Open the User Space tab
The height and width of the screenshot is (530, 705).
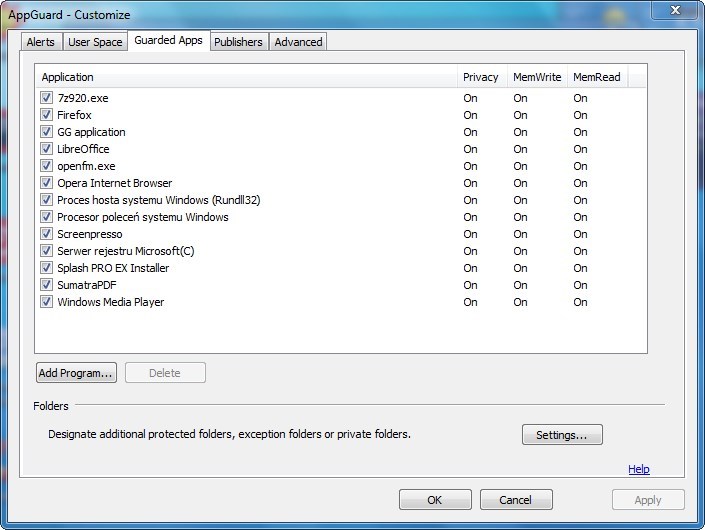click(x=95, y=42)
